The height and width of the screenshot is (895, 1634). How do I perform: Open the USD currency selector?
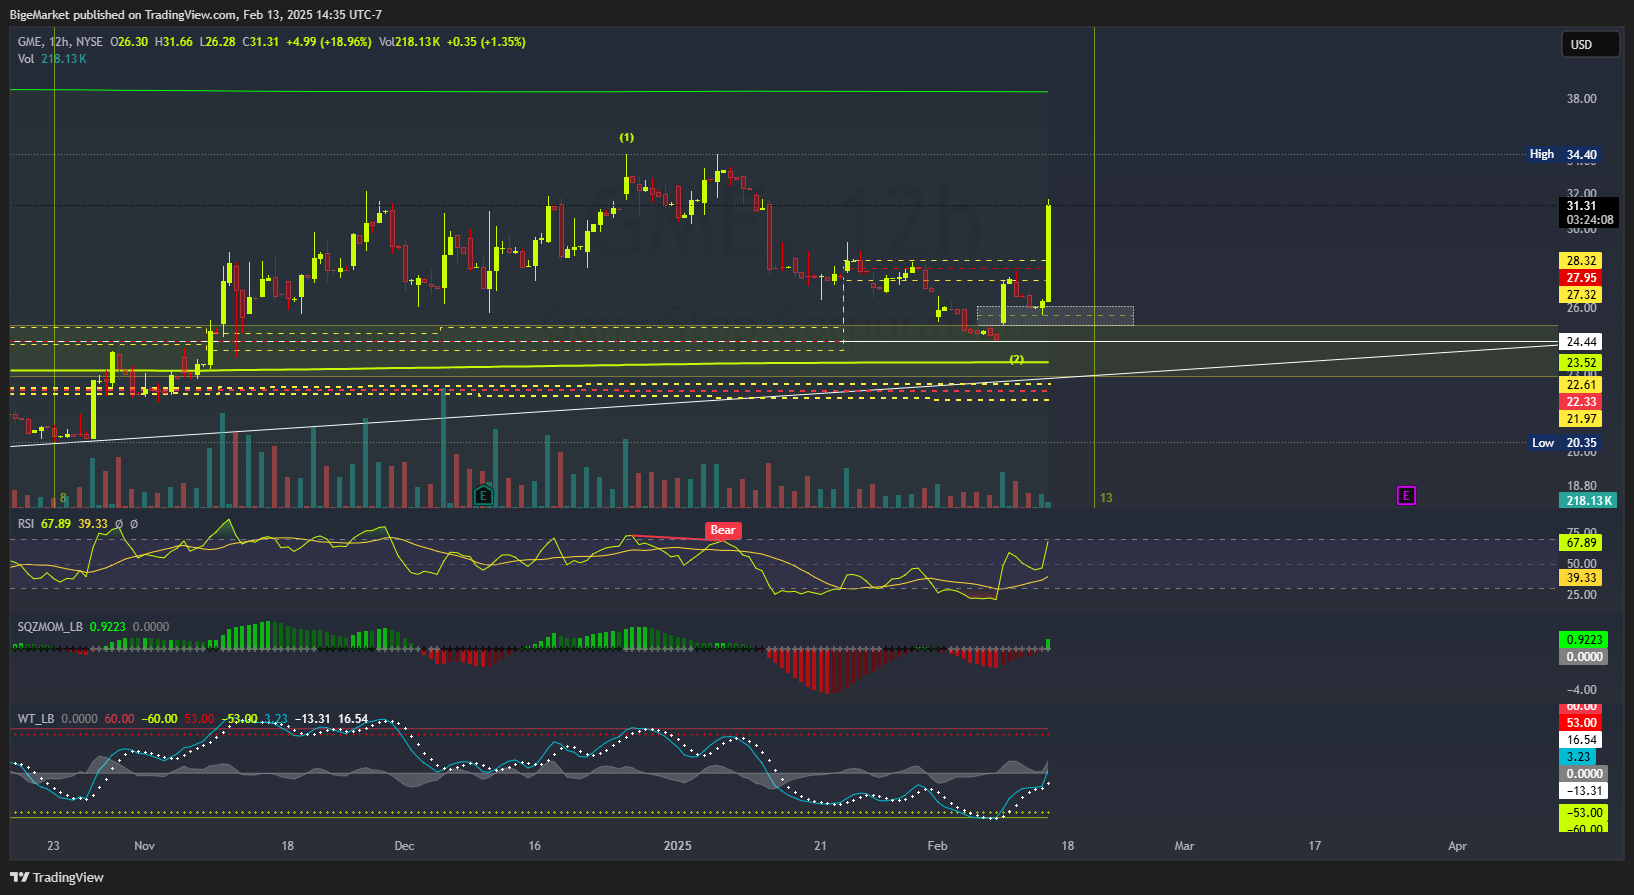(1590, 44)
